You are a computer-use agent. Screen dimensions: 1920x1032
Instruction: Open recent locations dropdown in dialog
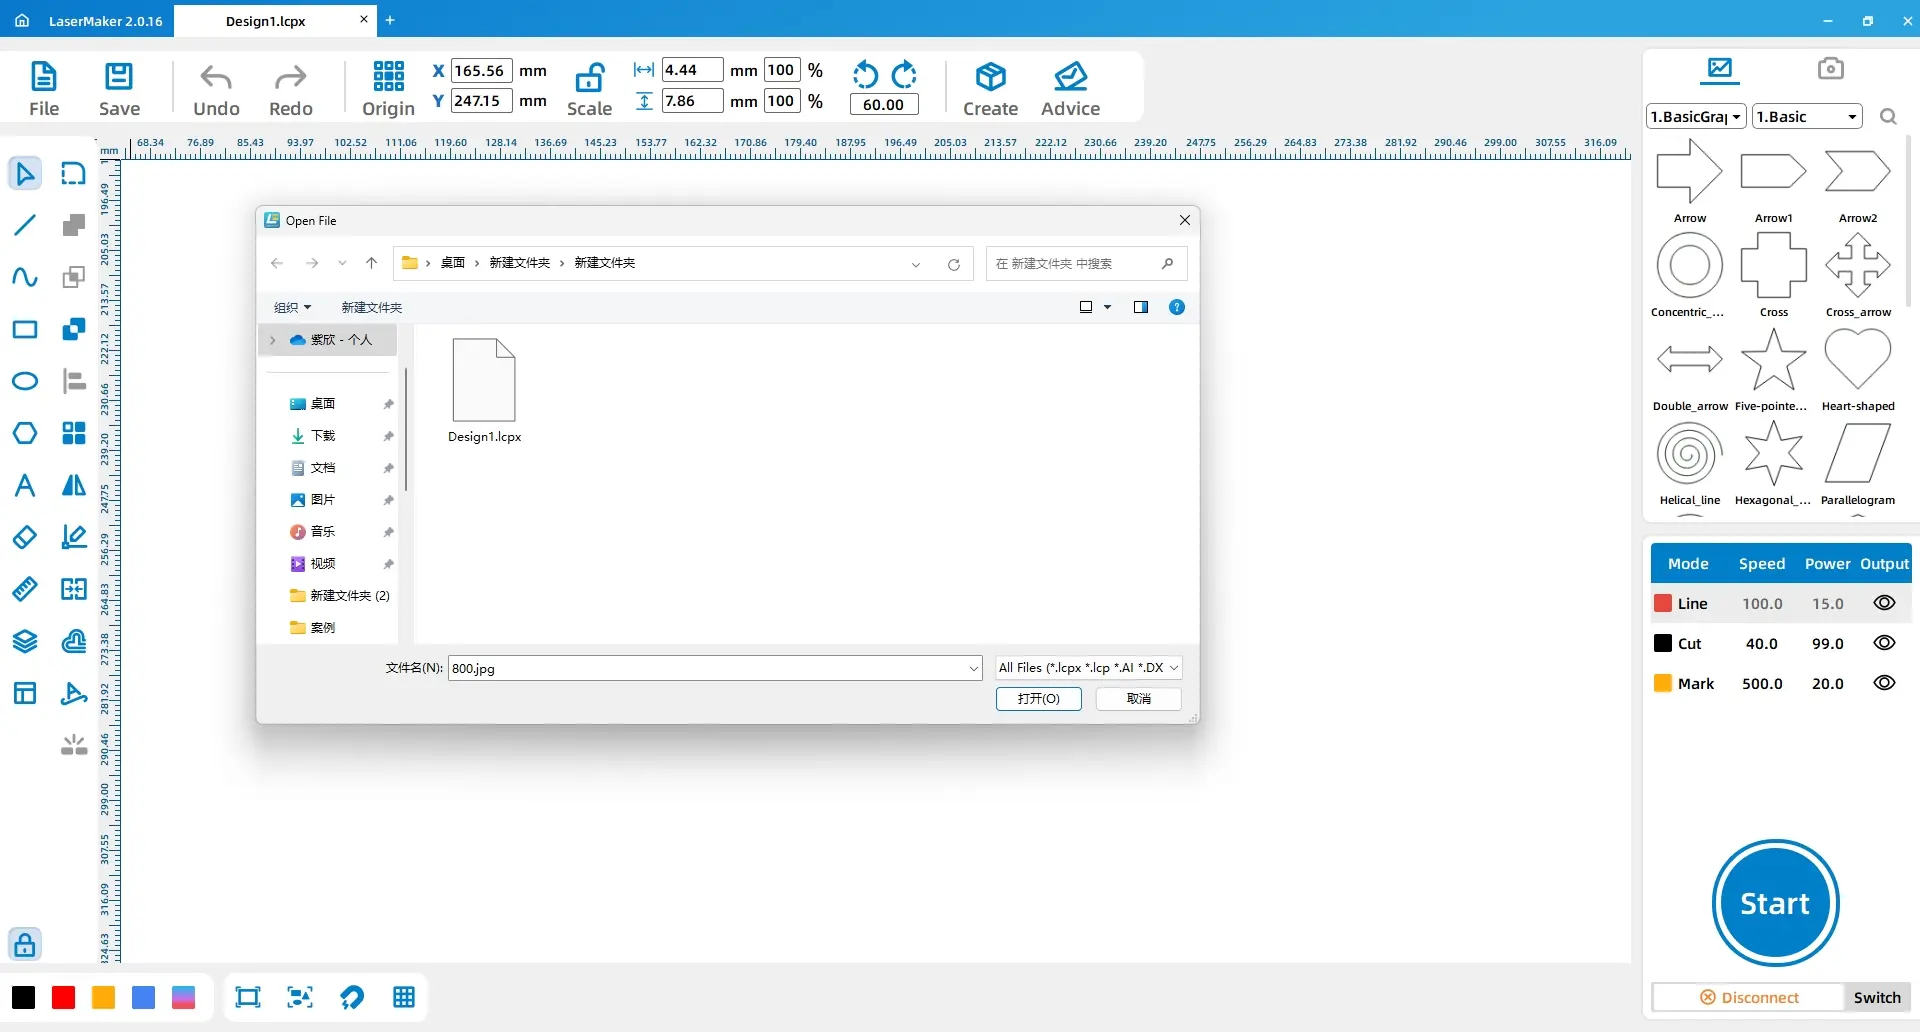(x=342, y=263)
